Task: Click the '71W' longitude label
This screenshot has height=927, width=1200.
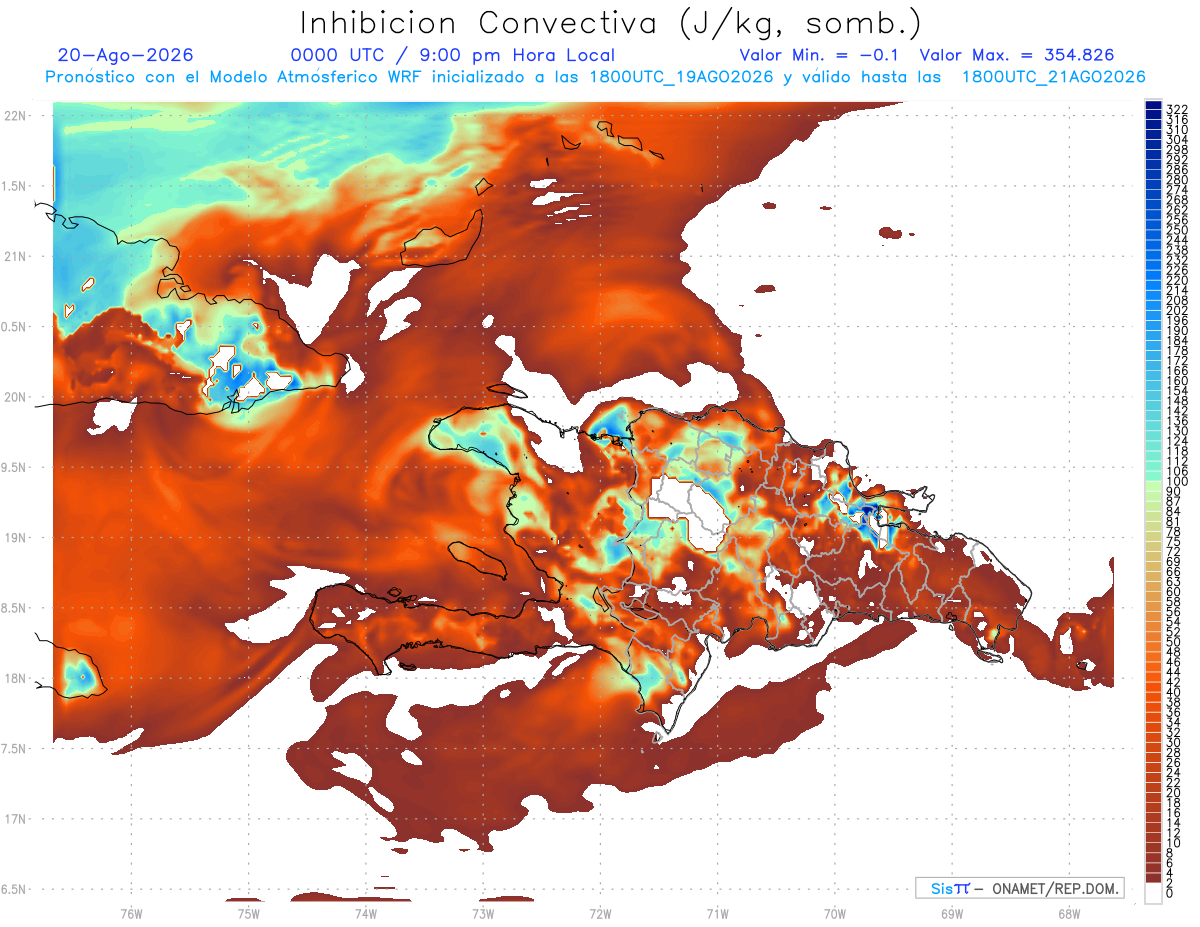Action: coord(717,913)
